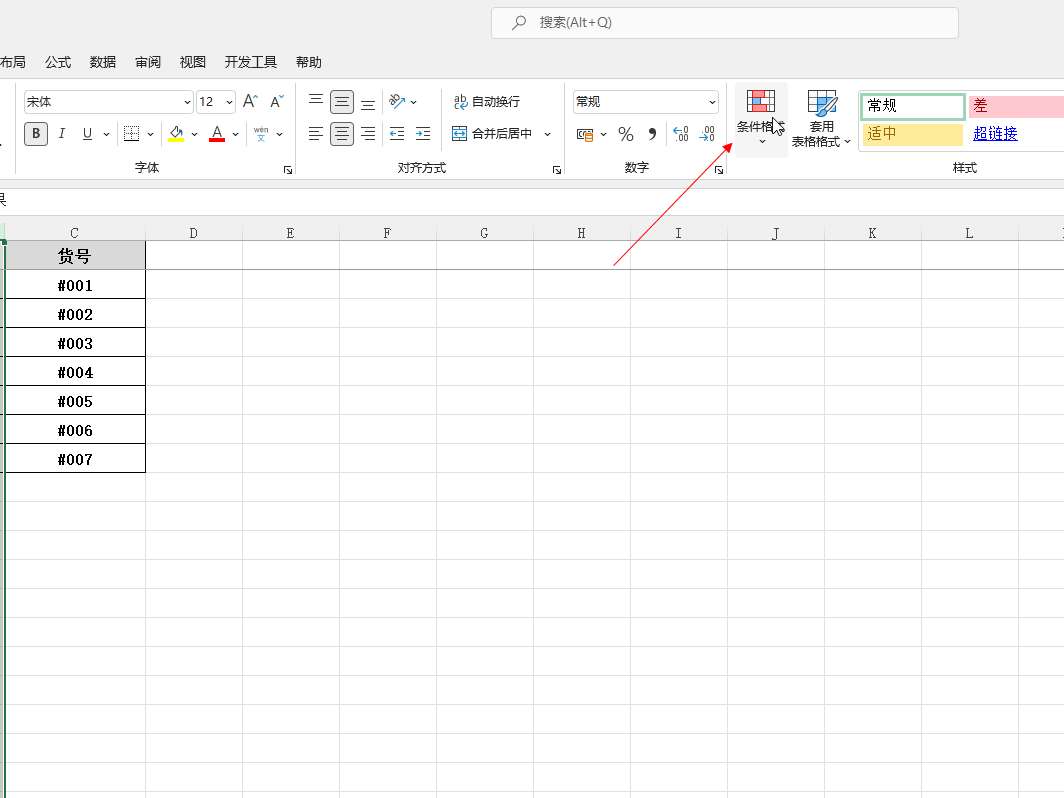Screen dimensions: 1064x798
Task: Expand fill color palette arrow
Action: pyautogui.click(x=194, y=134)
